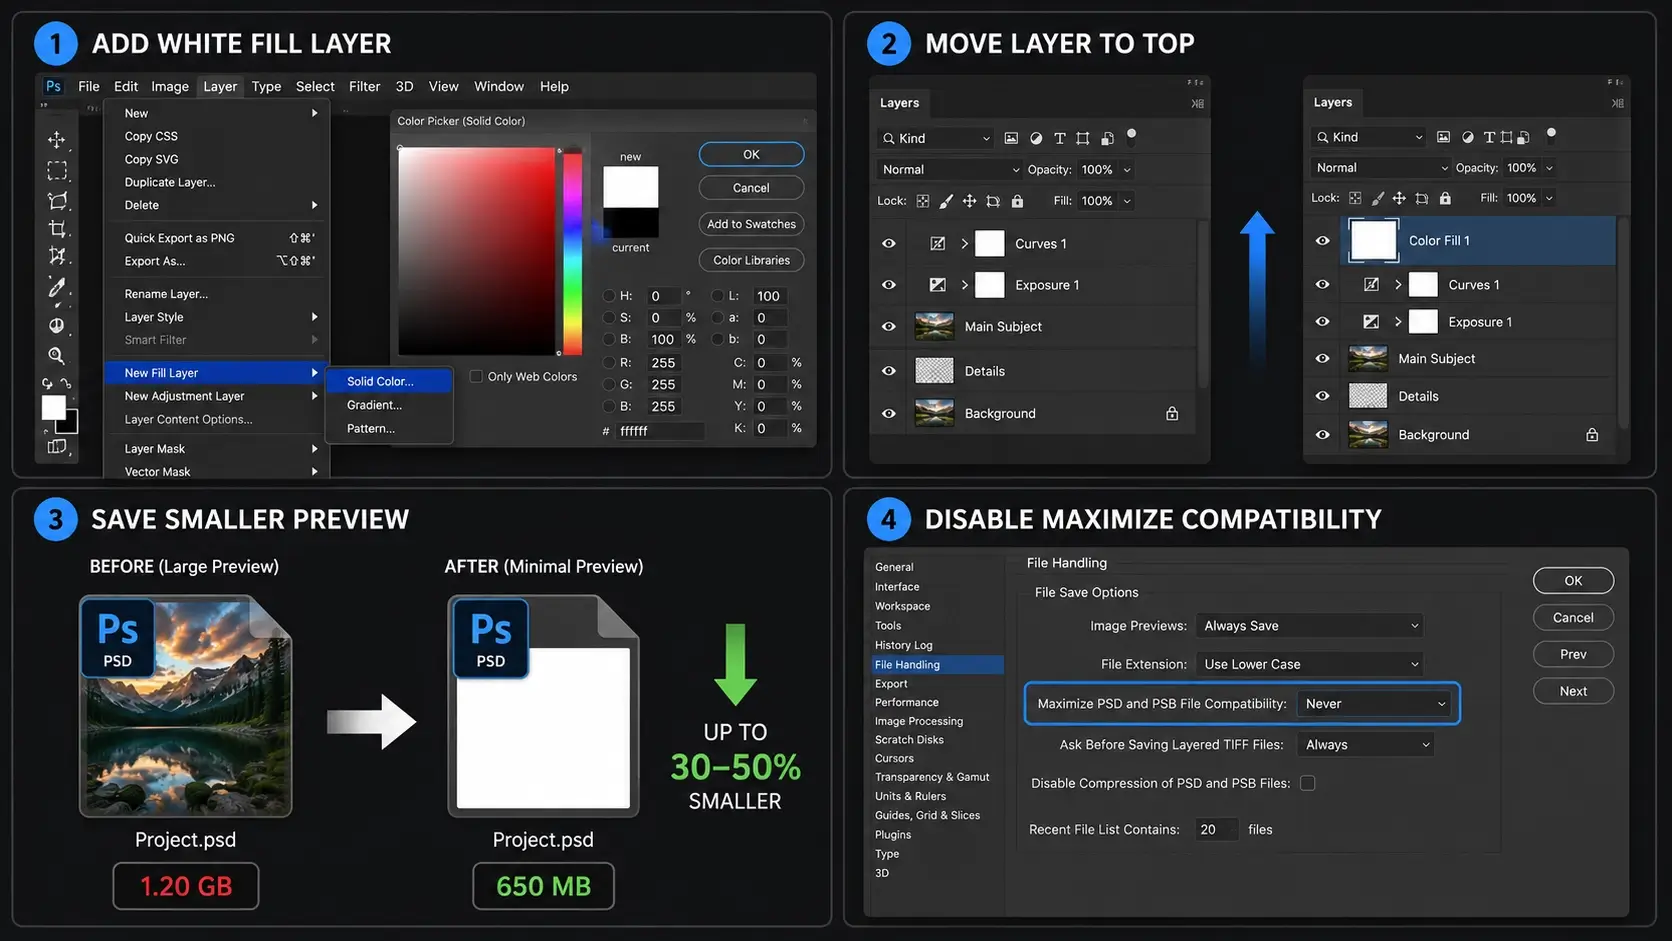This screenshot has height=941, width=1672.
Task: Click Lock All padlock in left Layers panel
Action: (1017, 201)
